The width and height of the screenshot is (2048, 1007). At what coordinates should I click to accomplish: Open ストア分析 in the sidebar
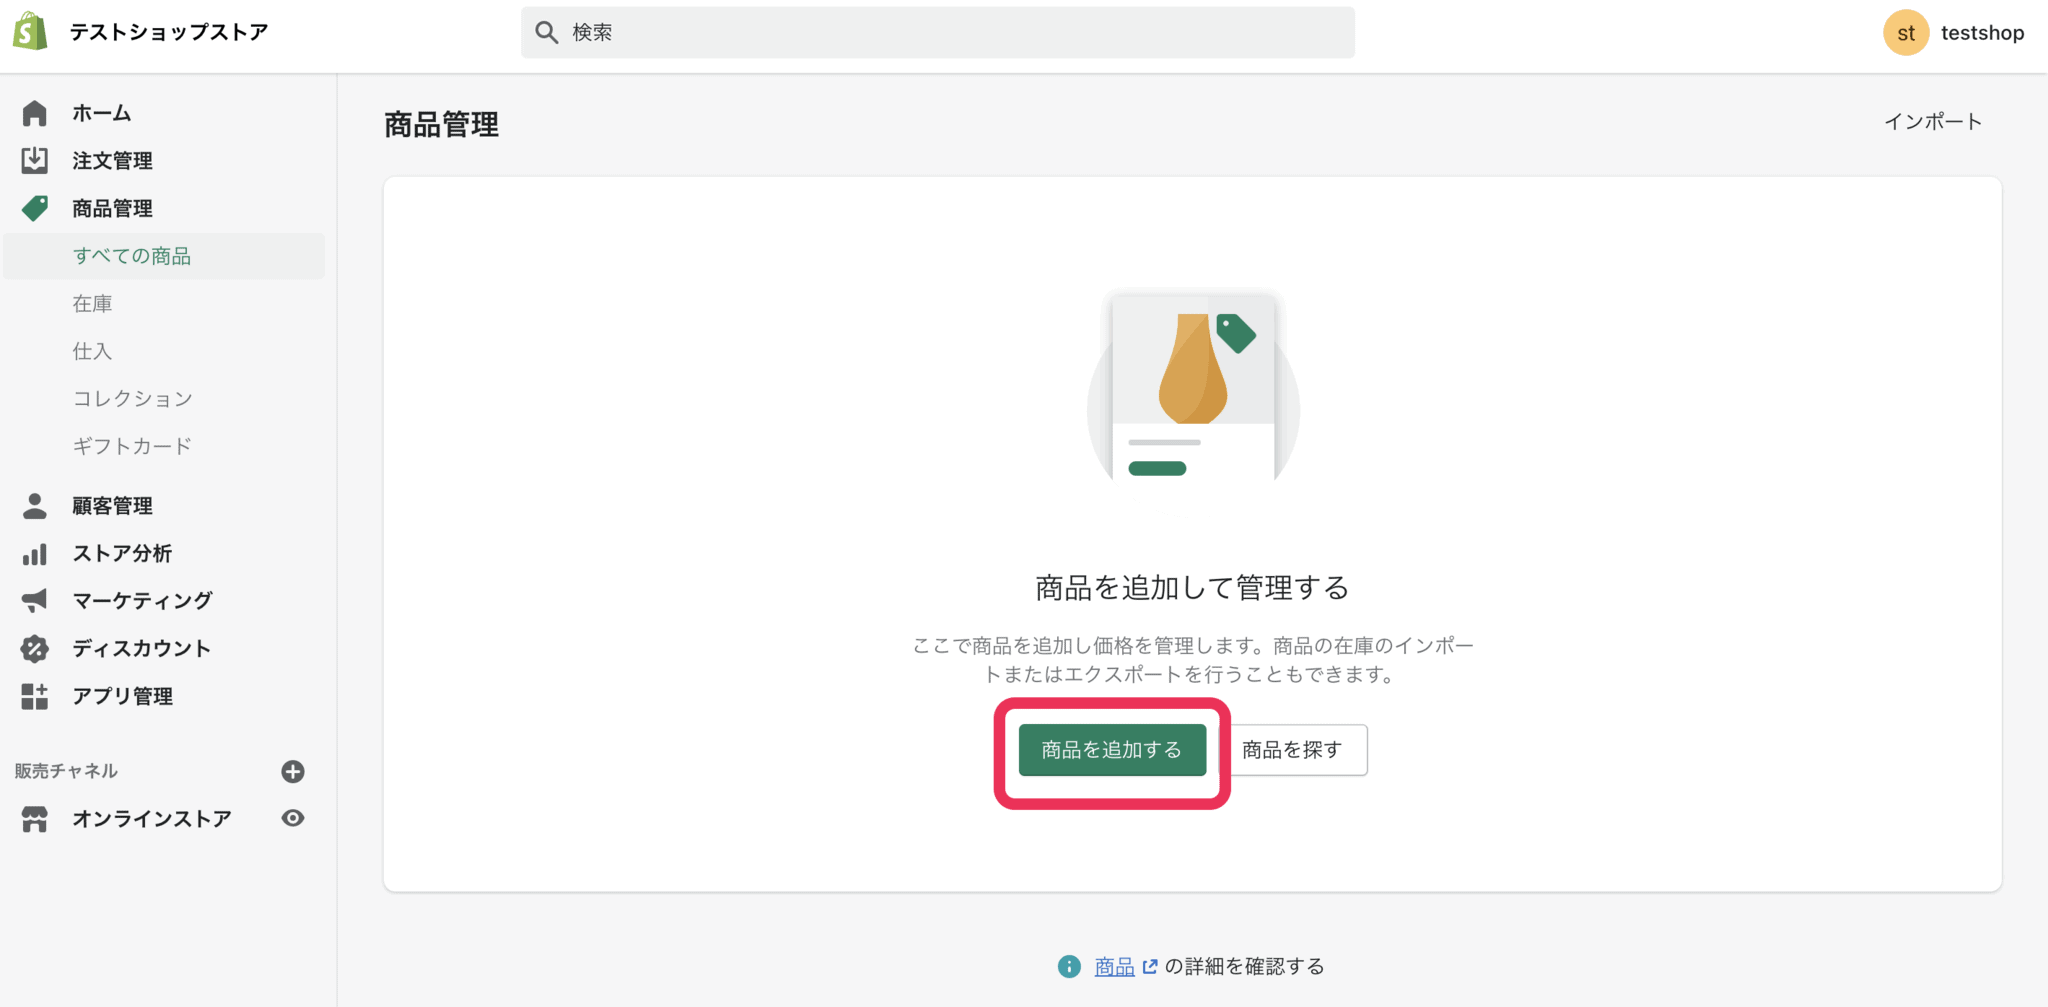click(122, 553)
